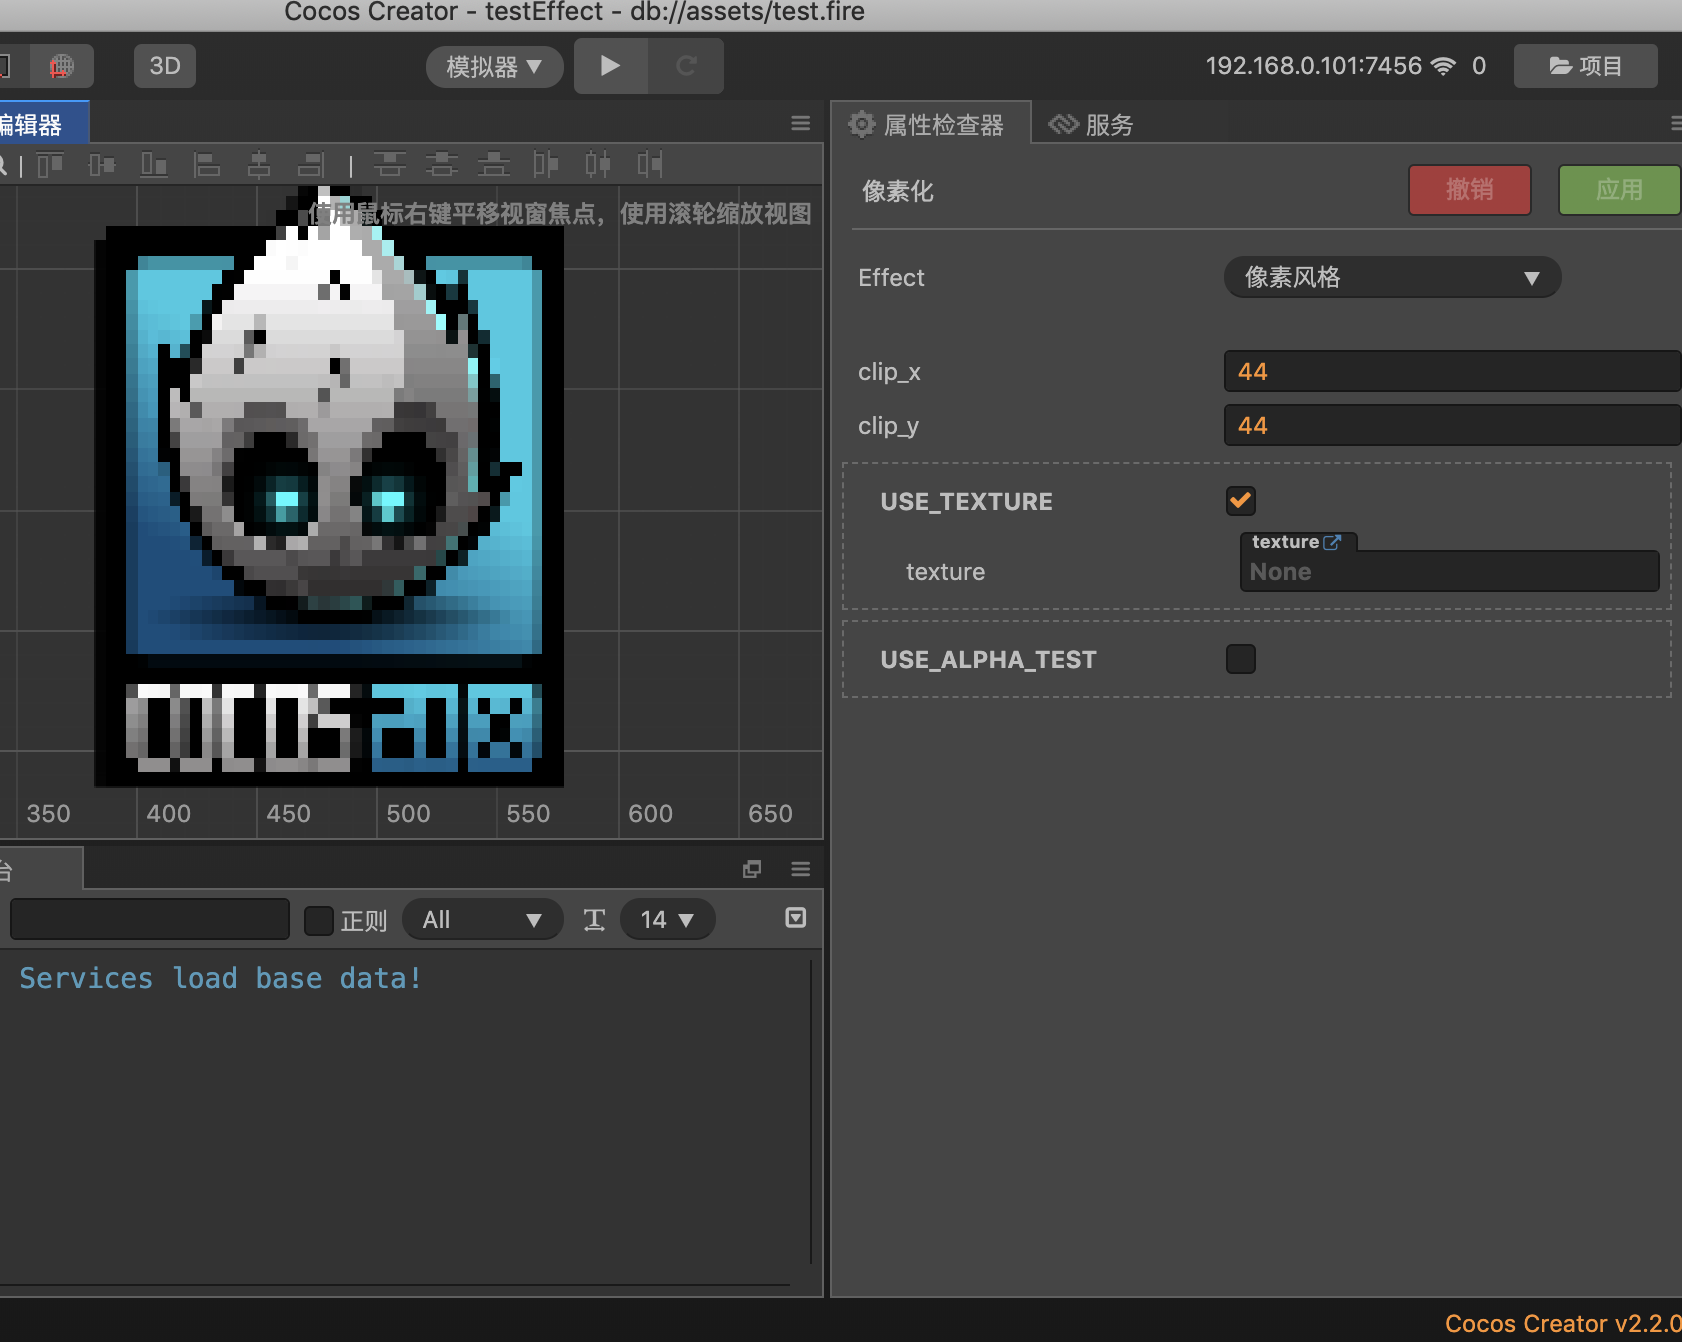Distribute nodes by horizontal centers
The image size is (1682, 1342).
598,164
